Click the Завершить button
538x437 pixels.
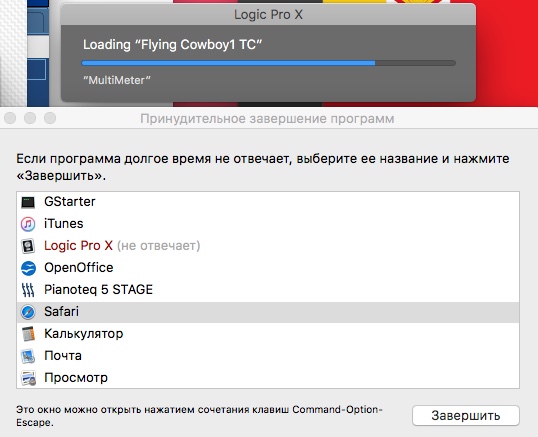(466, 415)
